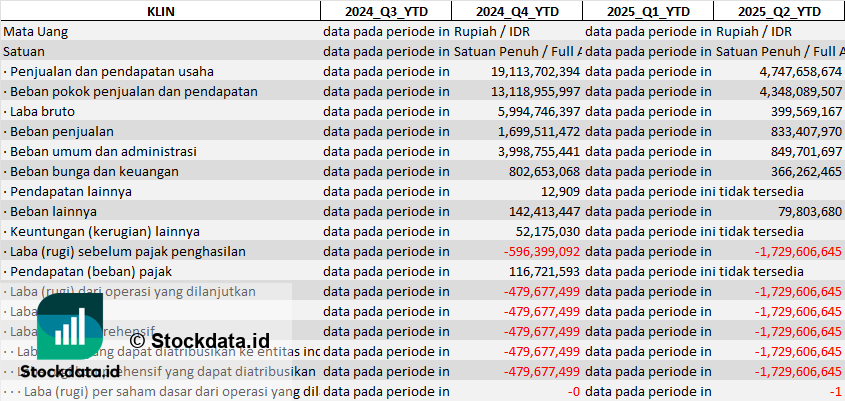Click the 12,909 other income cell
This screenshot has height=401, width=845.
coord(560,191)
